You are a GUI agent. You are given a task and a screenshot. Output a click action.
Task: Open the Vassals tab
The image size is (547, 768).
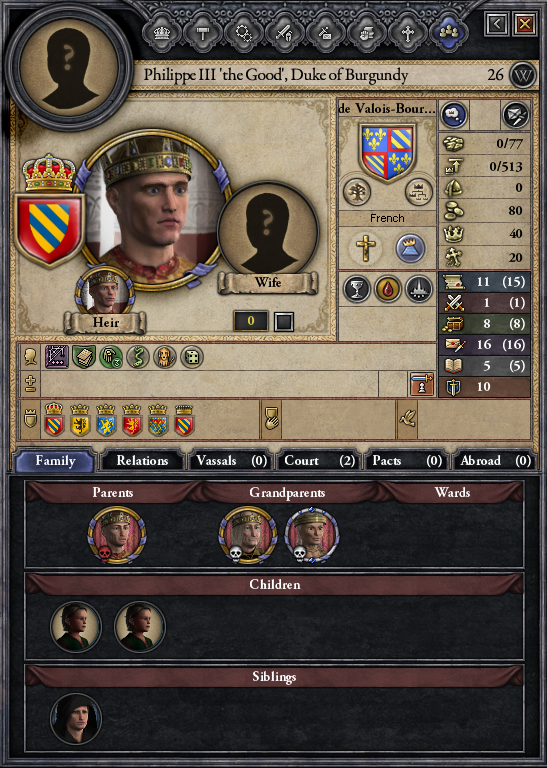tap(231, 461)
